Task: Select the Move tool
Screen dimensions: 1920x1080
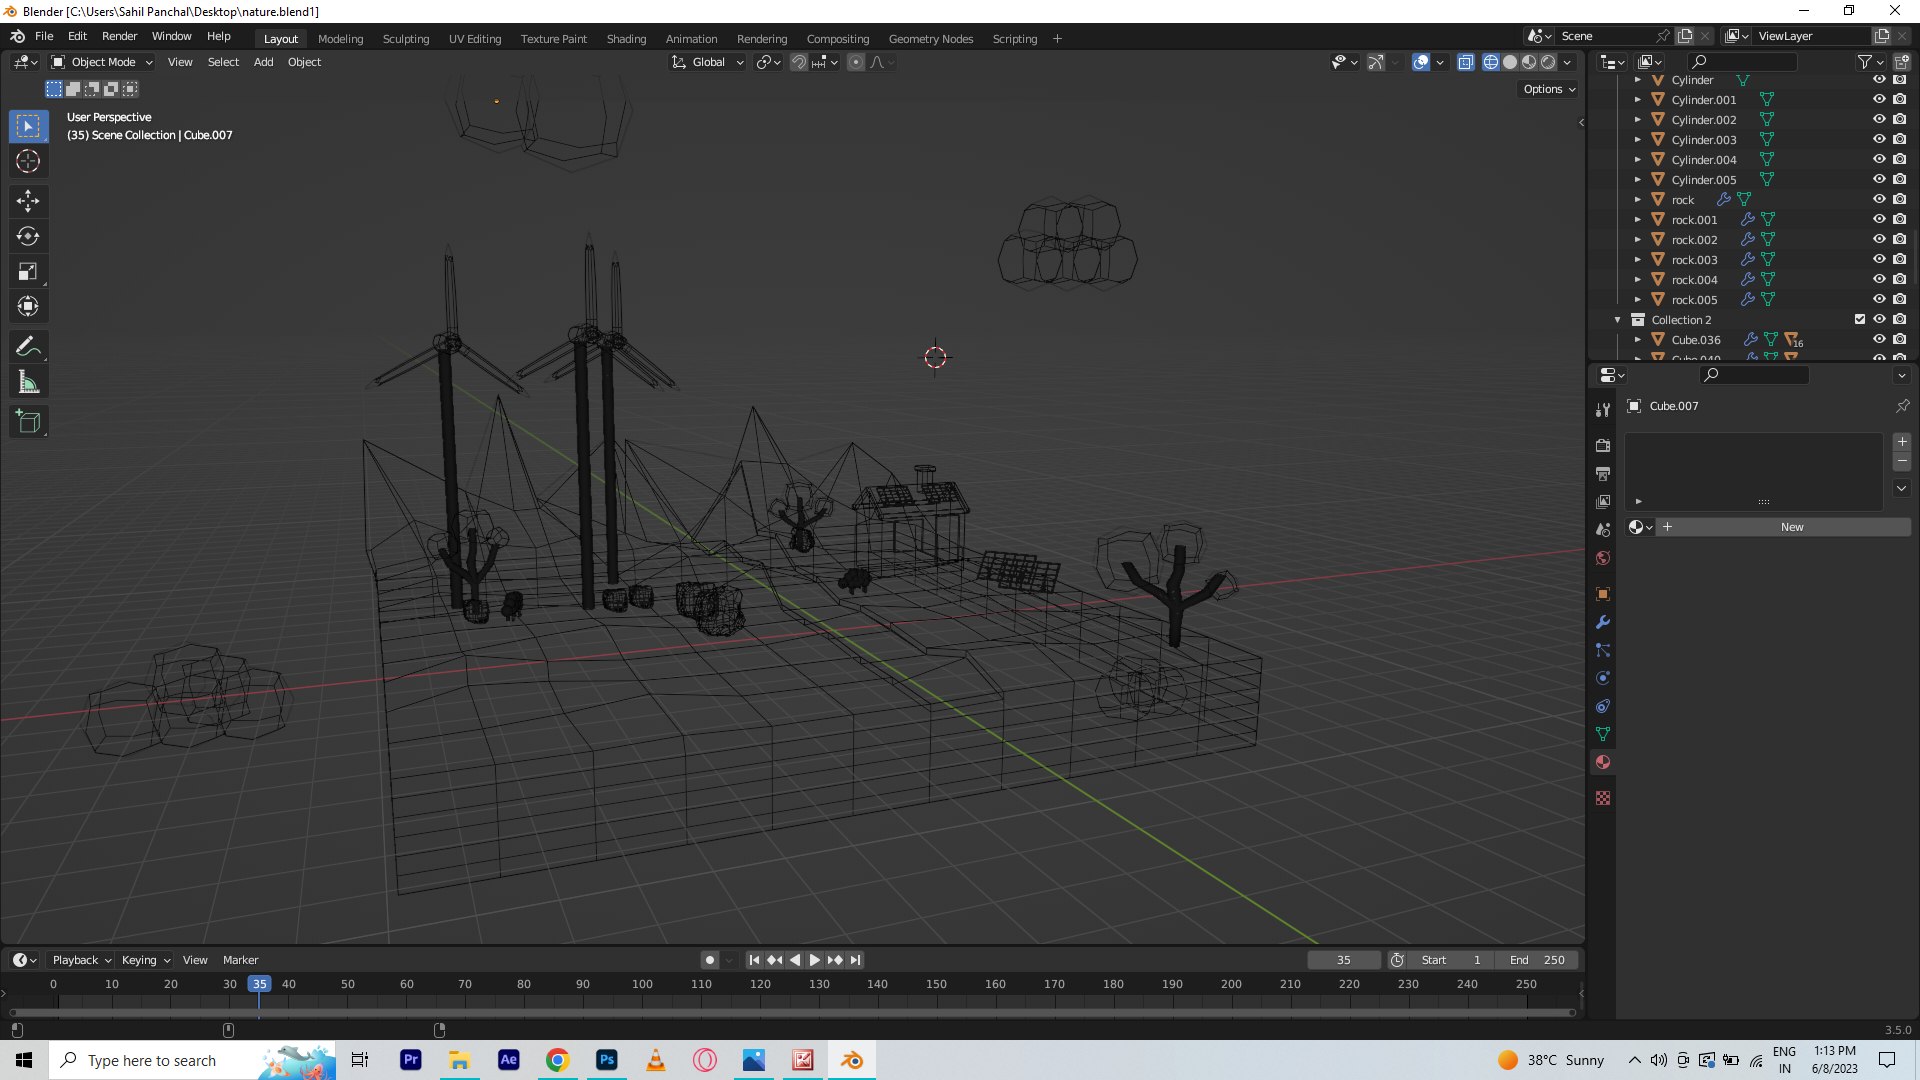Action: 28,201
